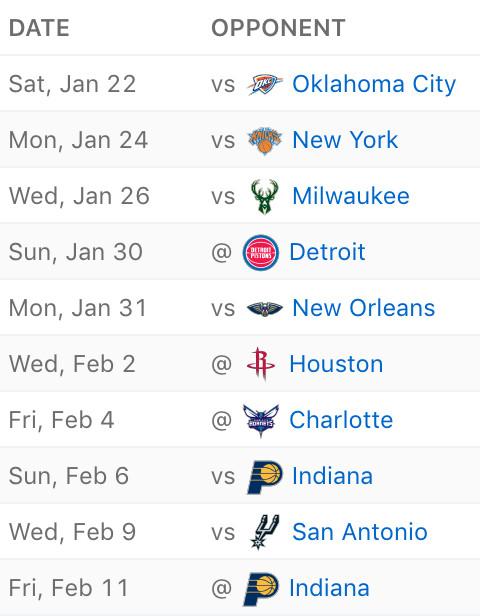Image resolution: width=480 pixels, height=616 pixels.
Task: Click the Pacers logo on Feb 6 row
Action: pyautogui.click(x=265, y=477)
